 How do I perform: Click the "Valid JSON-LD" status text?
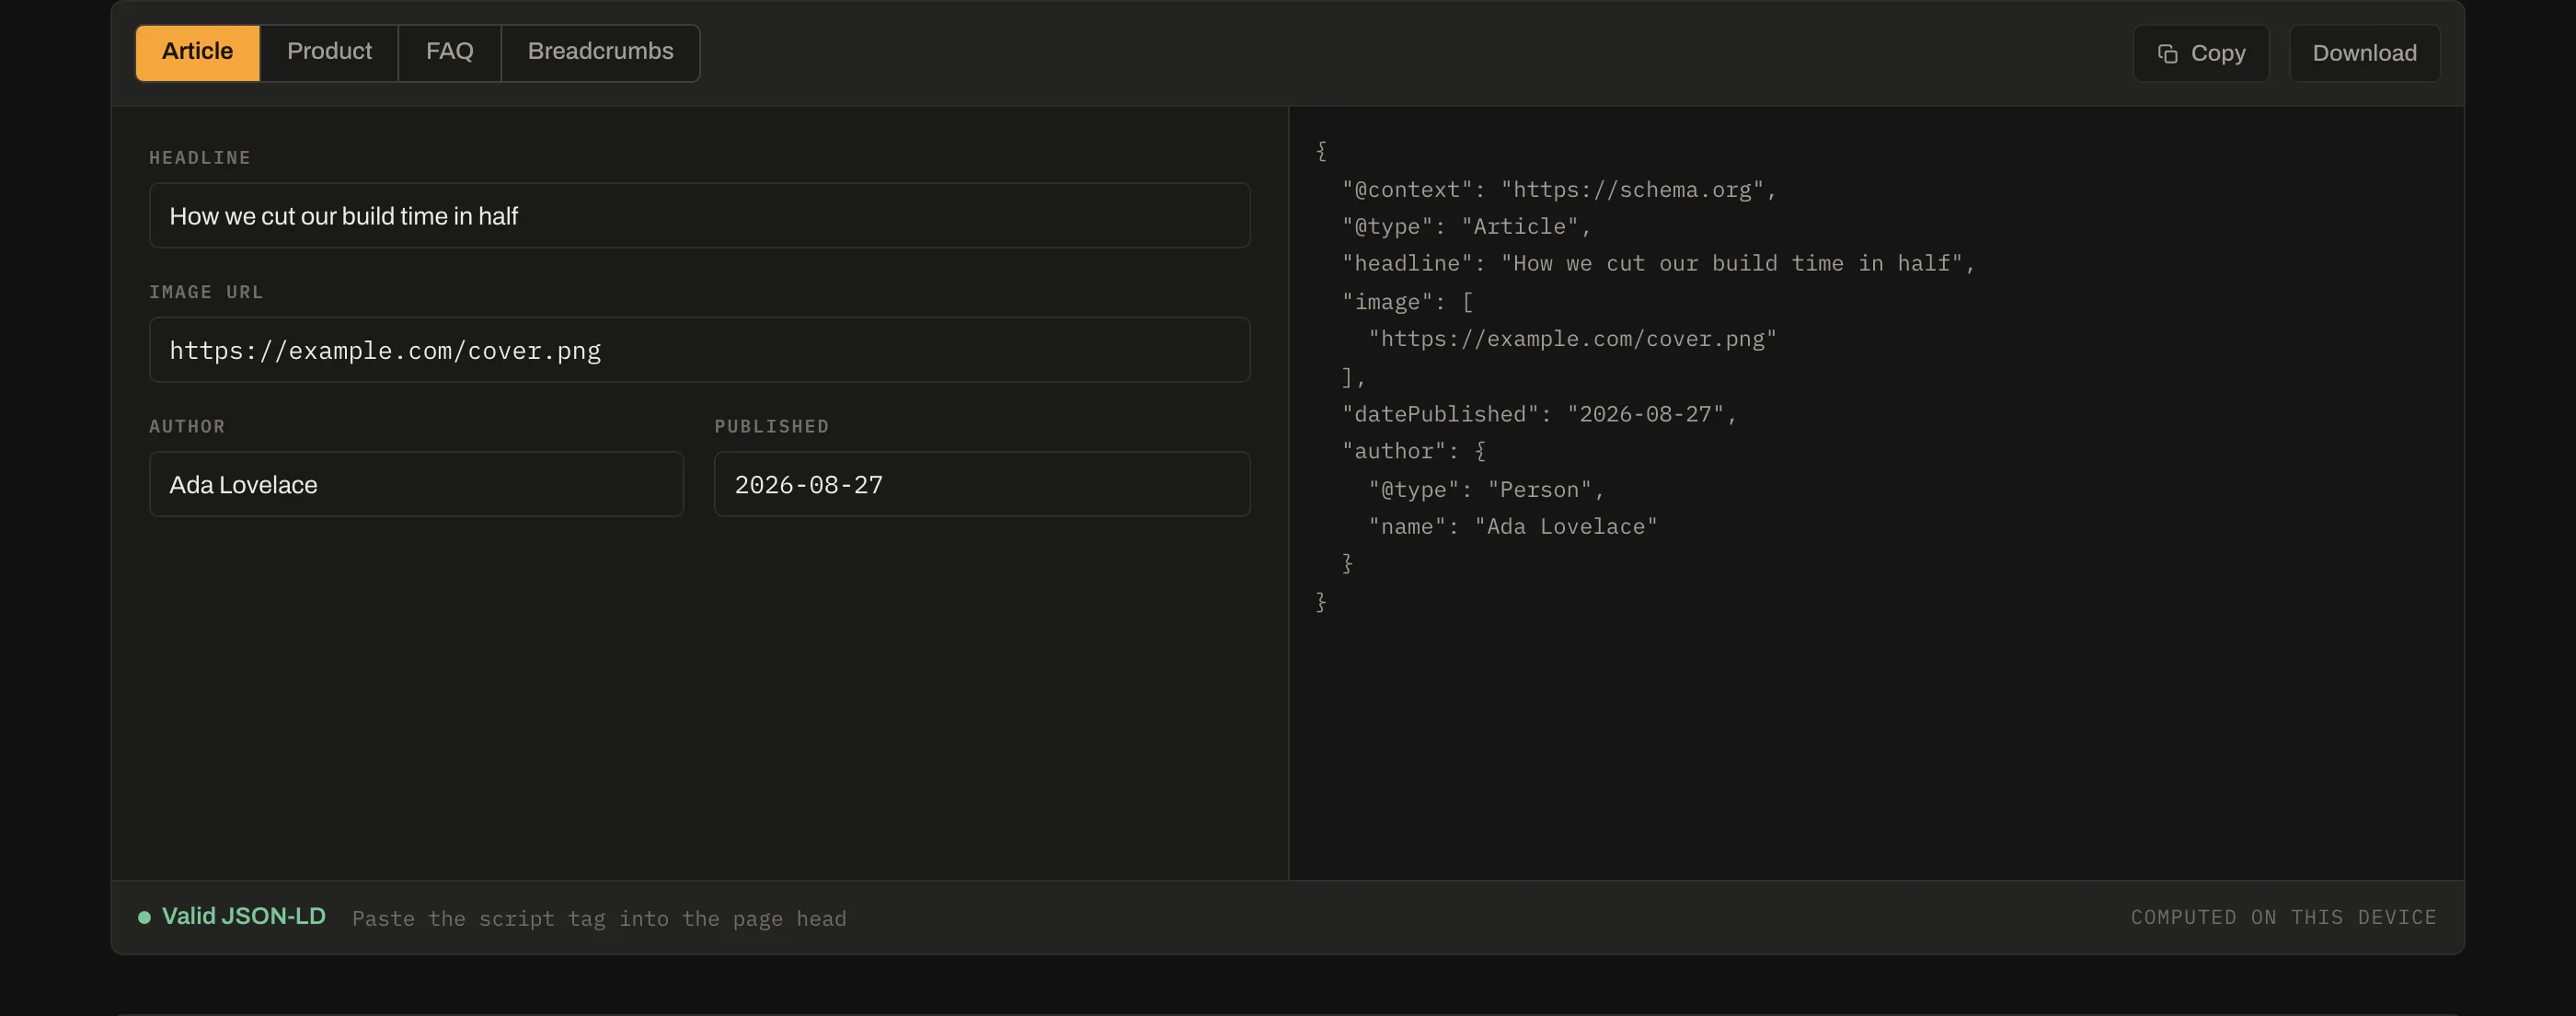click(243, 916)
